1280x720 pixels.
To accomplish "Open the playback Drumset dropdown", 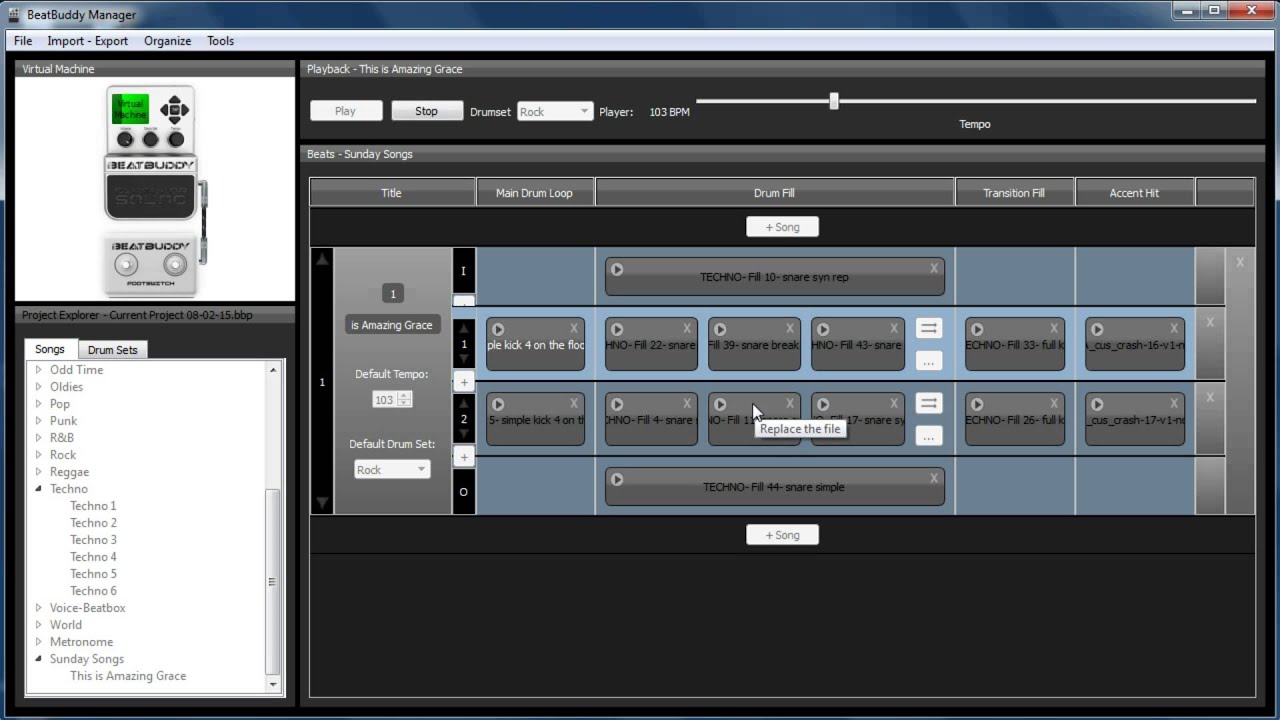I will [555, 112].
